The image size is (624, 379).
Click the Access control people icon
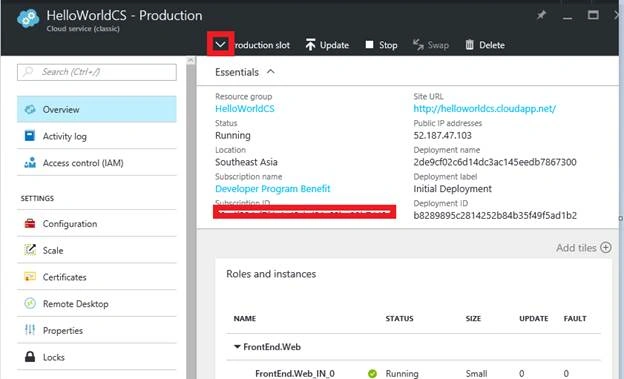pyautogui.click(x=30, y=162)
